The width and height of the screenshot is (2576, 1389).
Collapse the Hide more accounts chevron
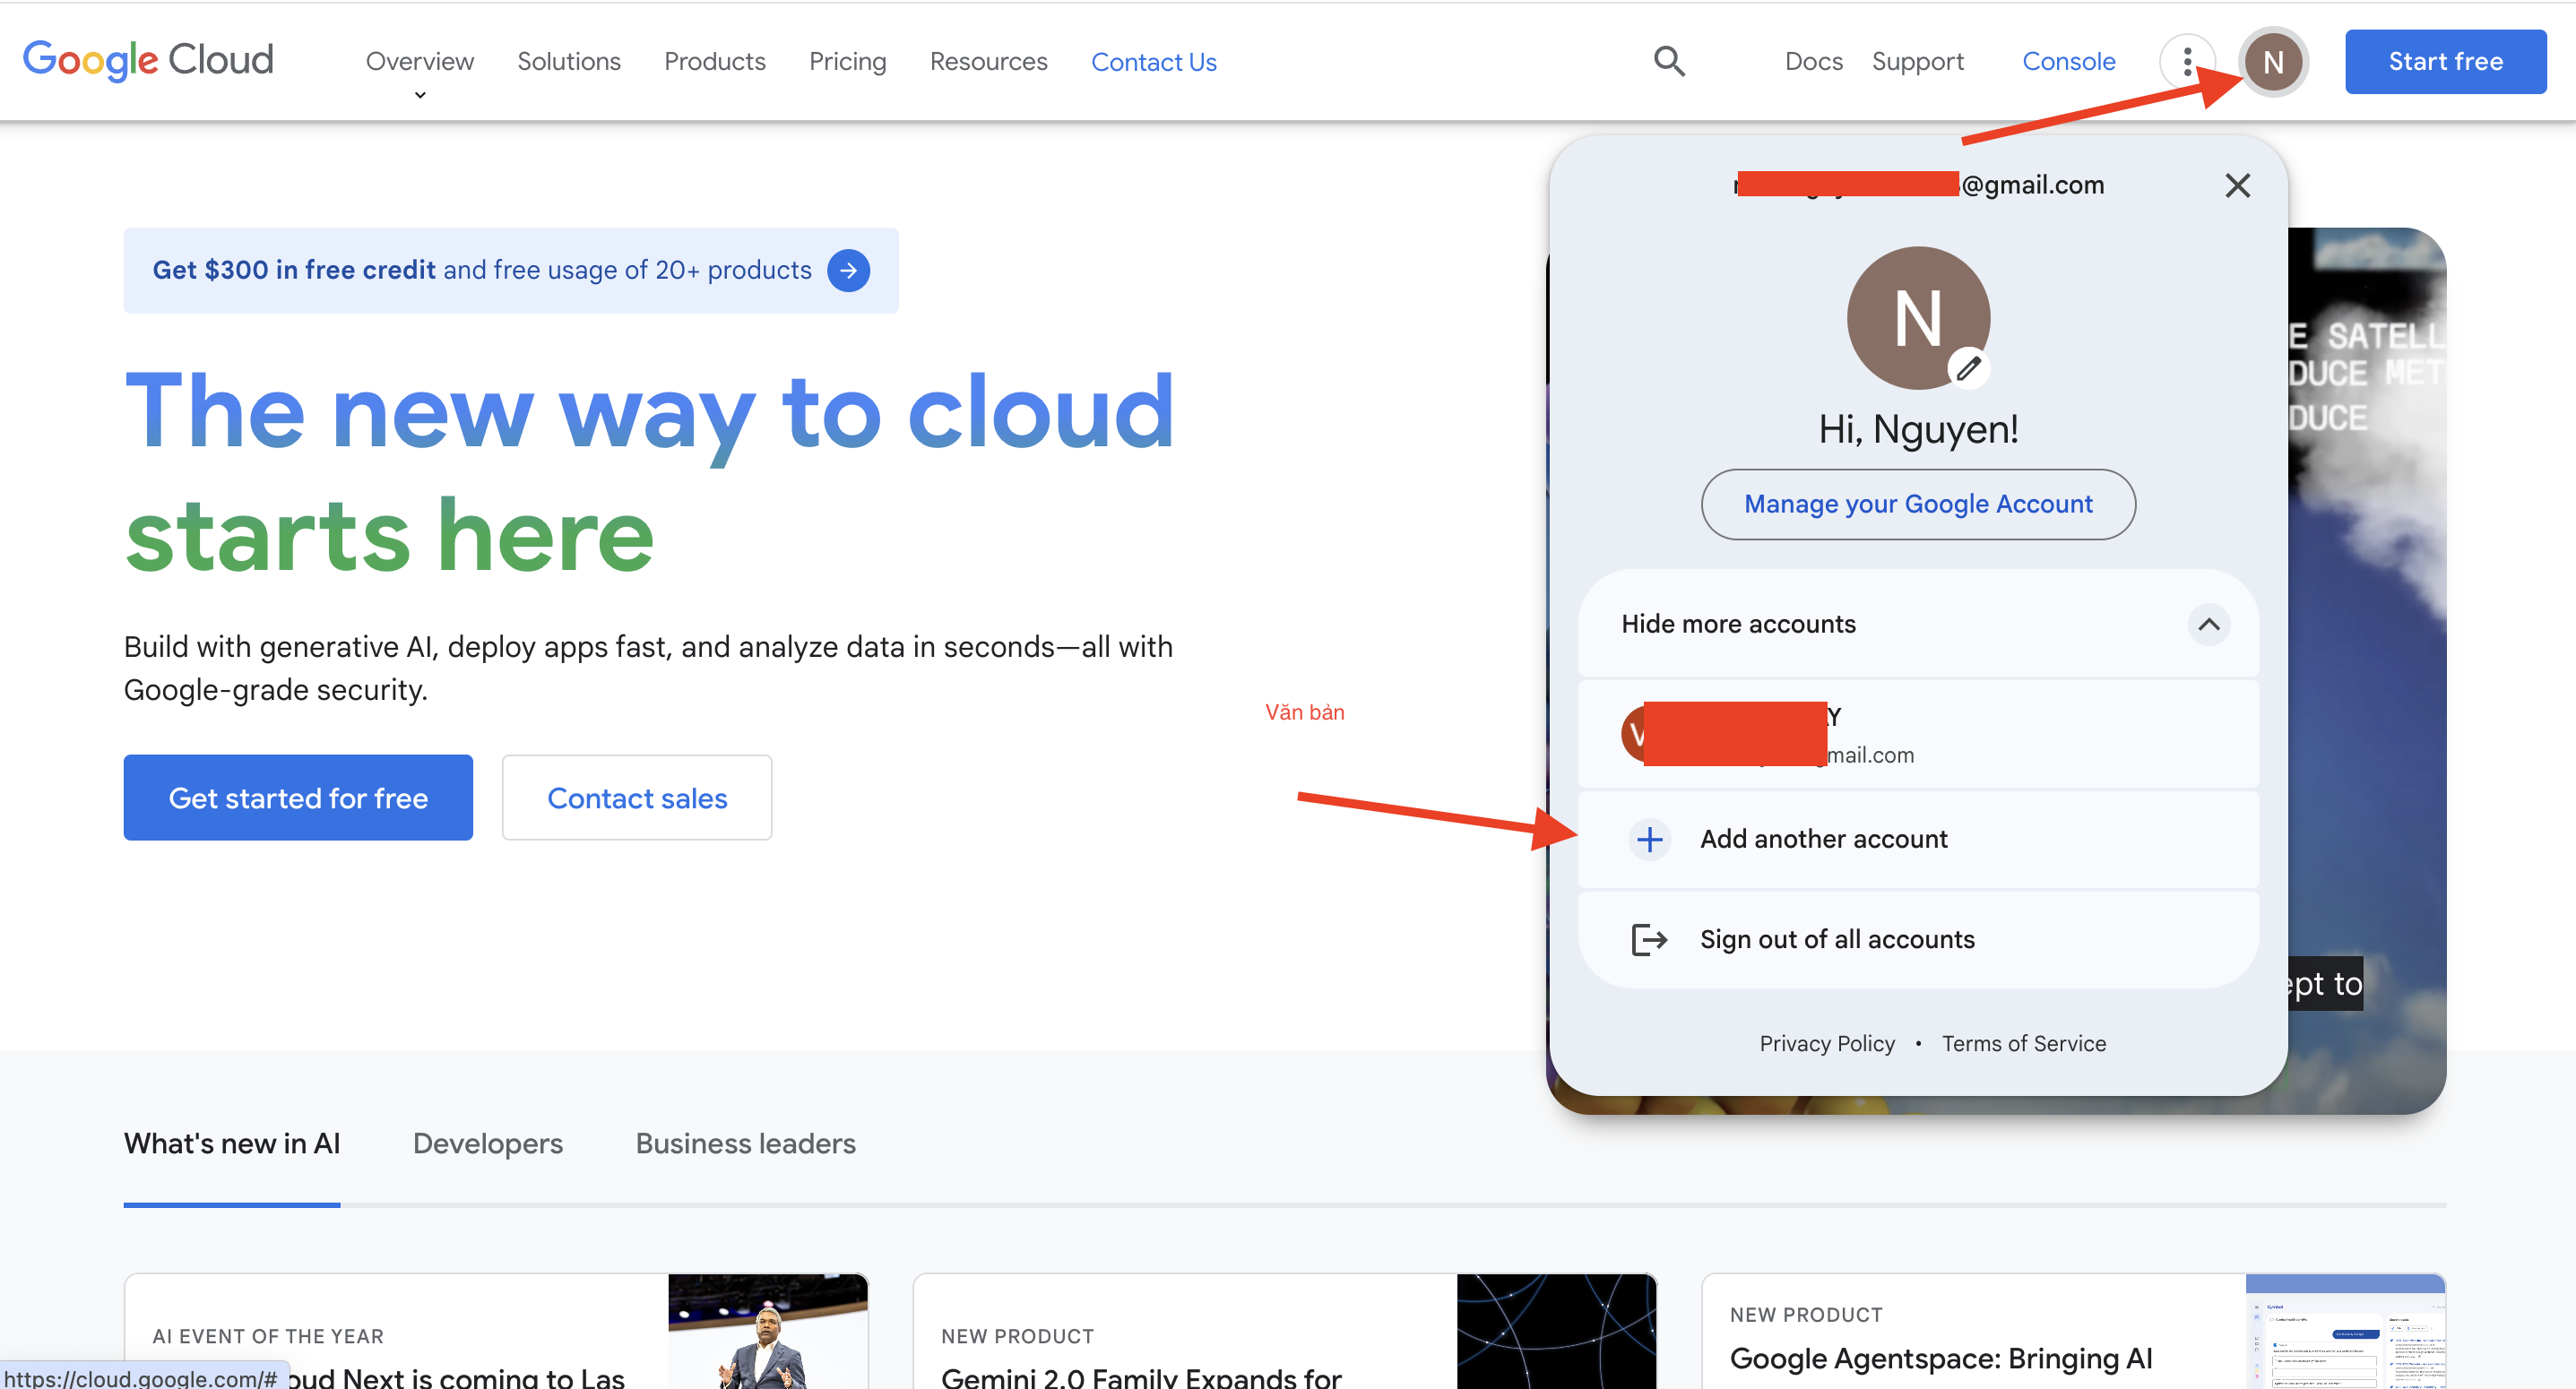2208,625
